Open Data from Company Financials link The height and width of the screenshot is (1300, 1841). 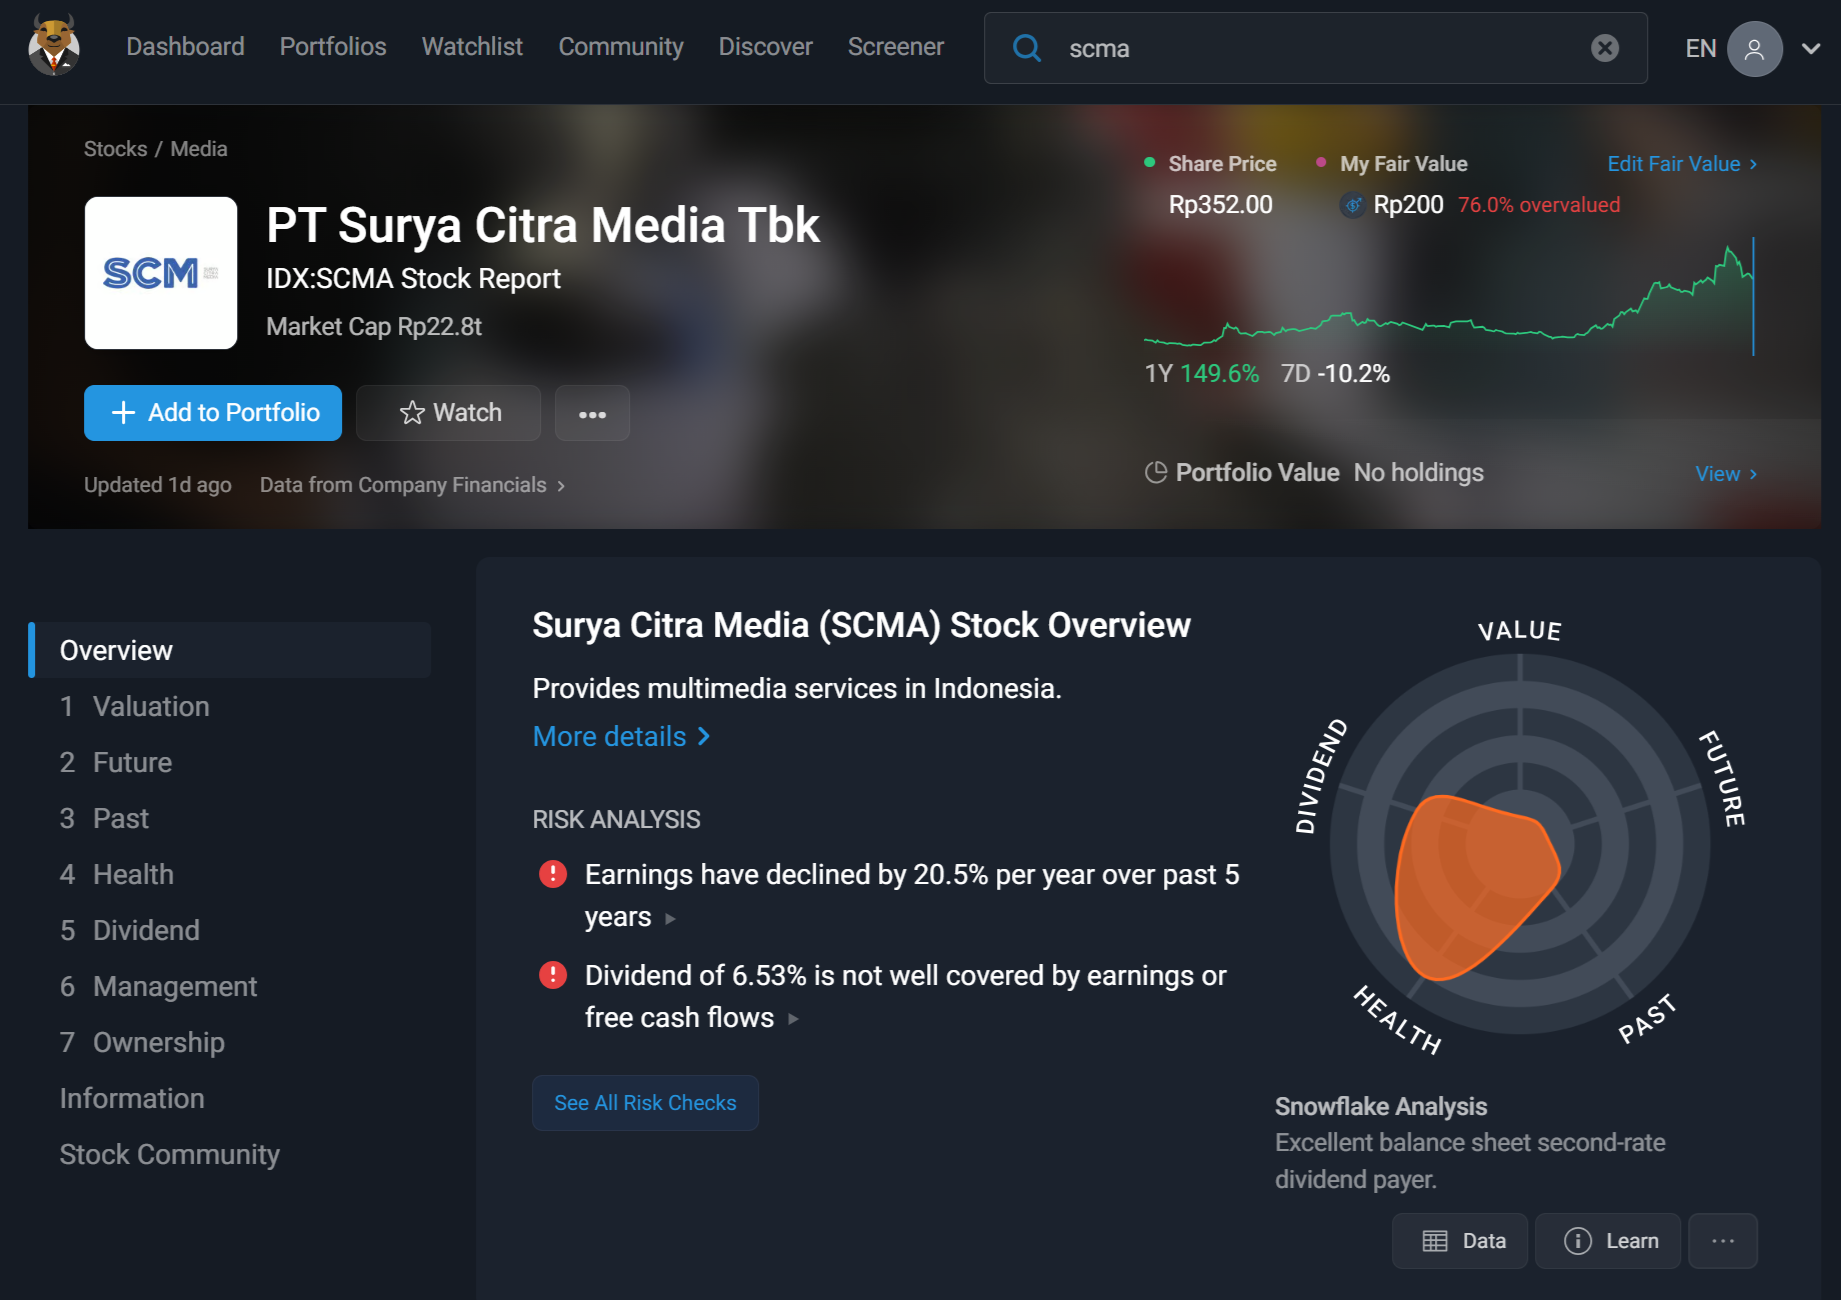coord(413,485)
